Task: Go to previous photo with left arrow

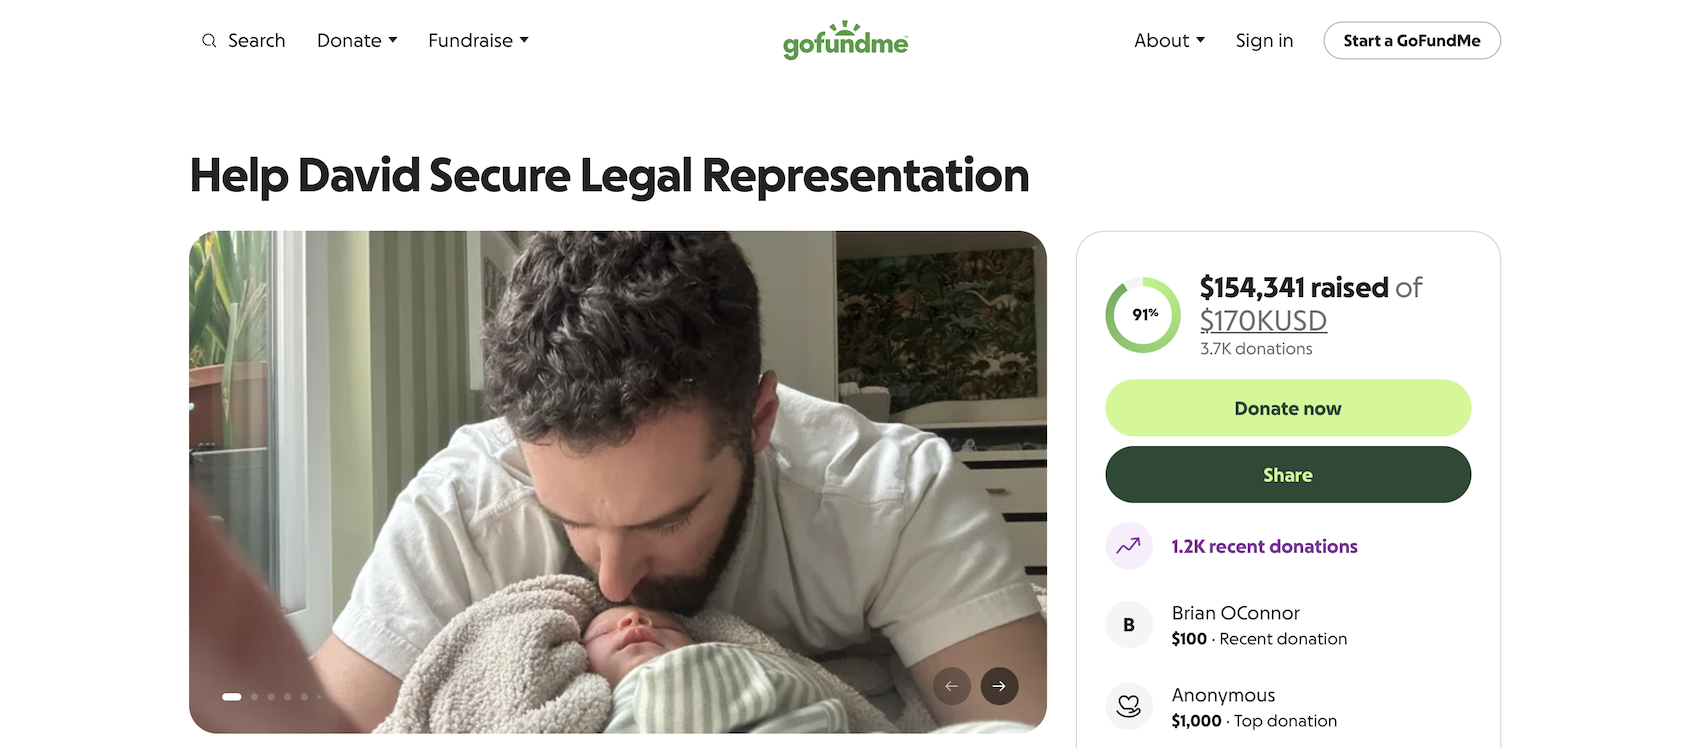Action: [952, 686]
